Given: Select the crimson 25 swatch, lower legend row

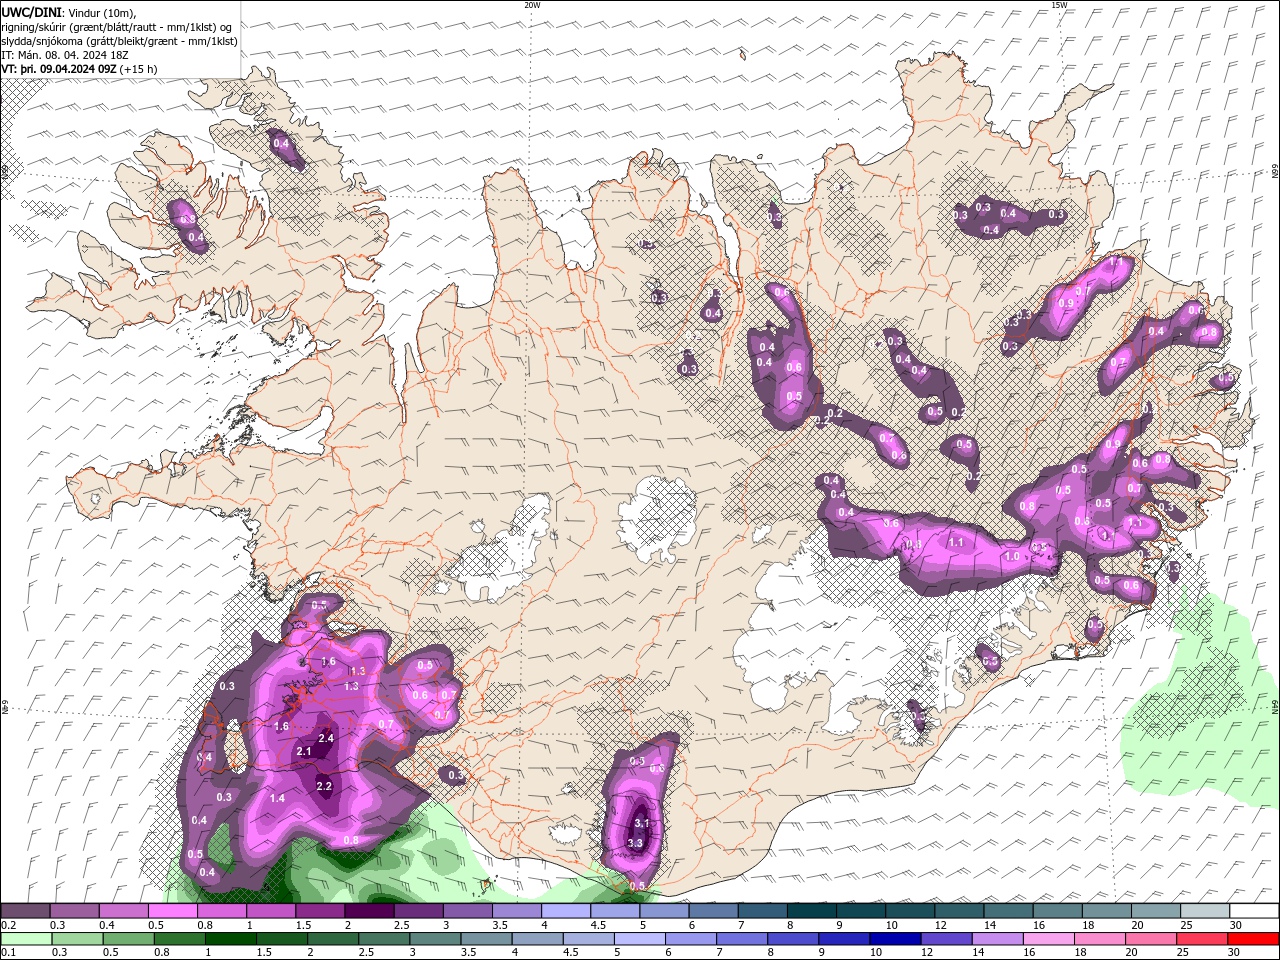Looking at the screenshot, I should [1201, 939].
